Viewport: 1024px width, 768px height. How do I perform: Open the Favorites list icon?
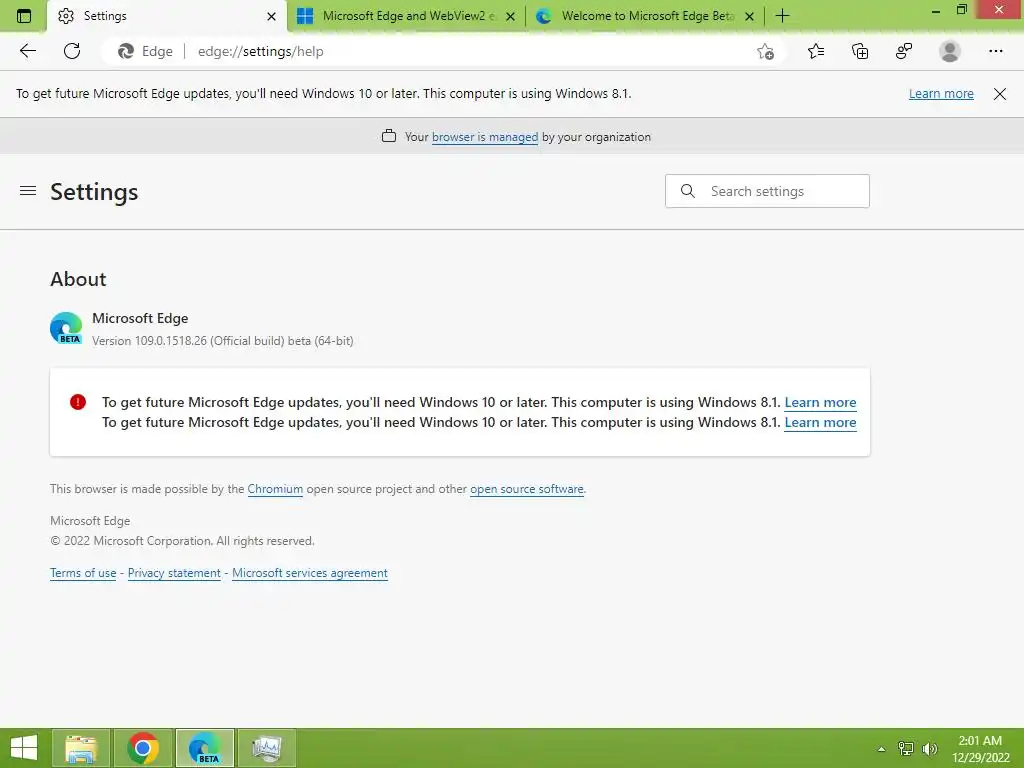816,51
